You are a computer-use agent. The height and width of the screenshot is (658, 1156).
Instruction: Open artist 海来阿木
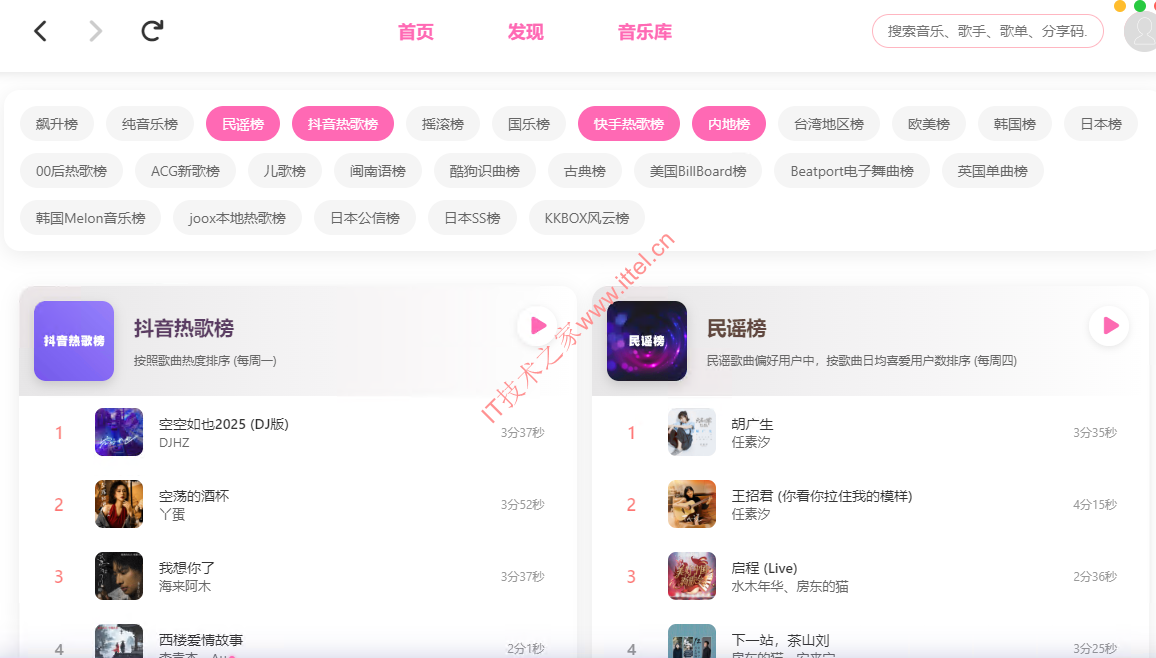(185, 587)
